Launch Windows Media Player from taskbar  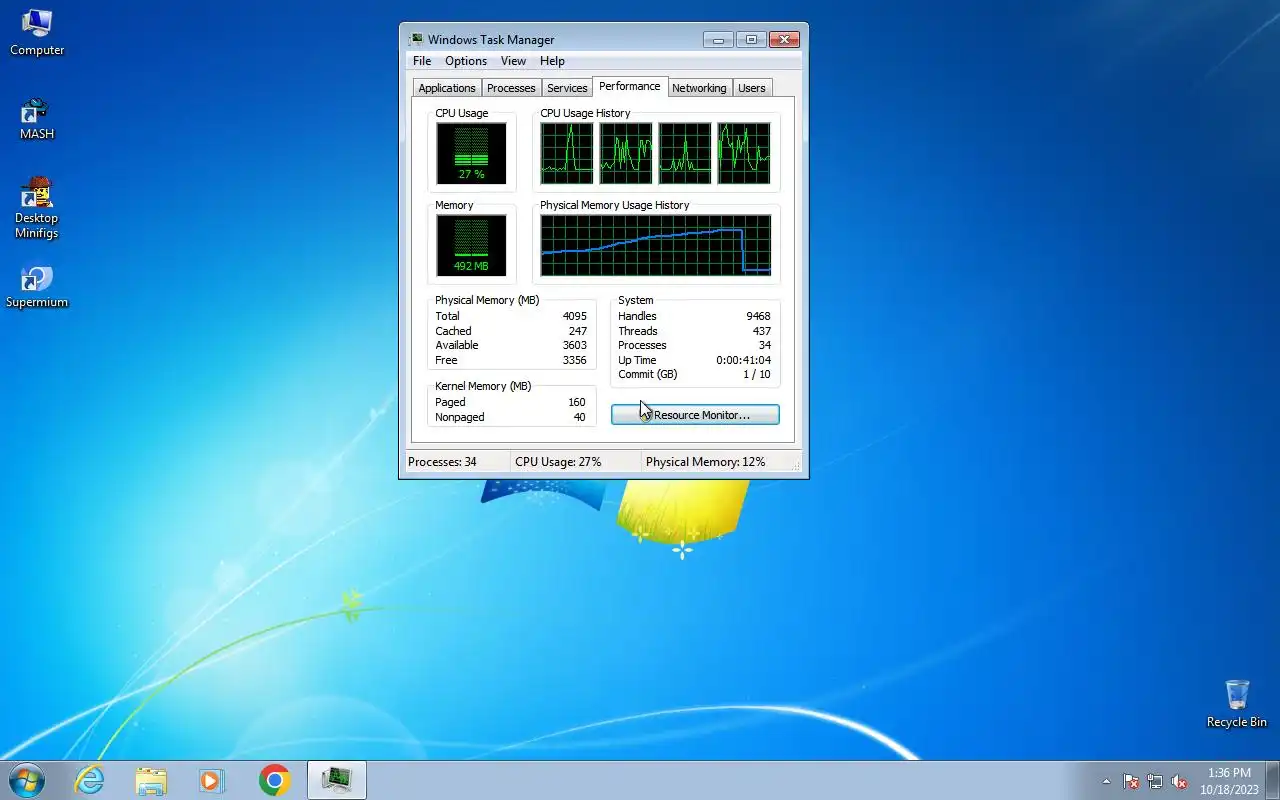[212, 780]
